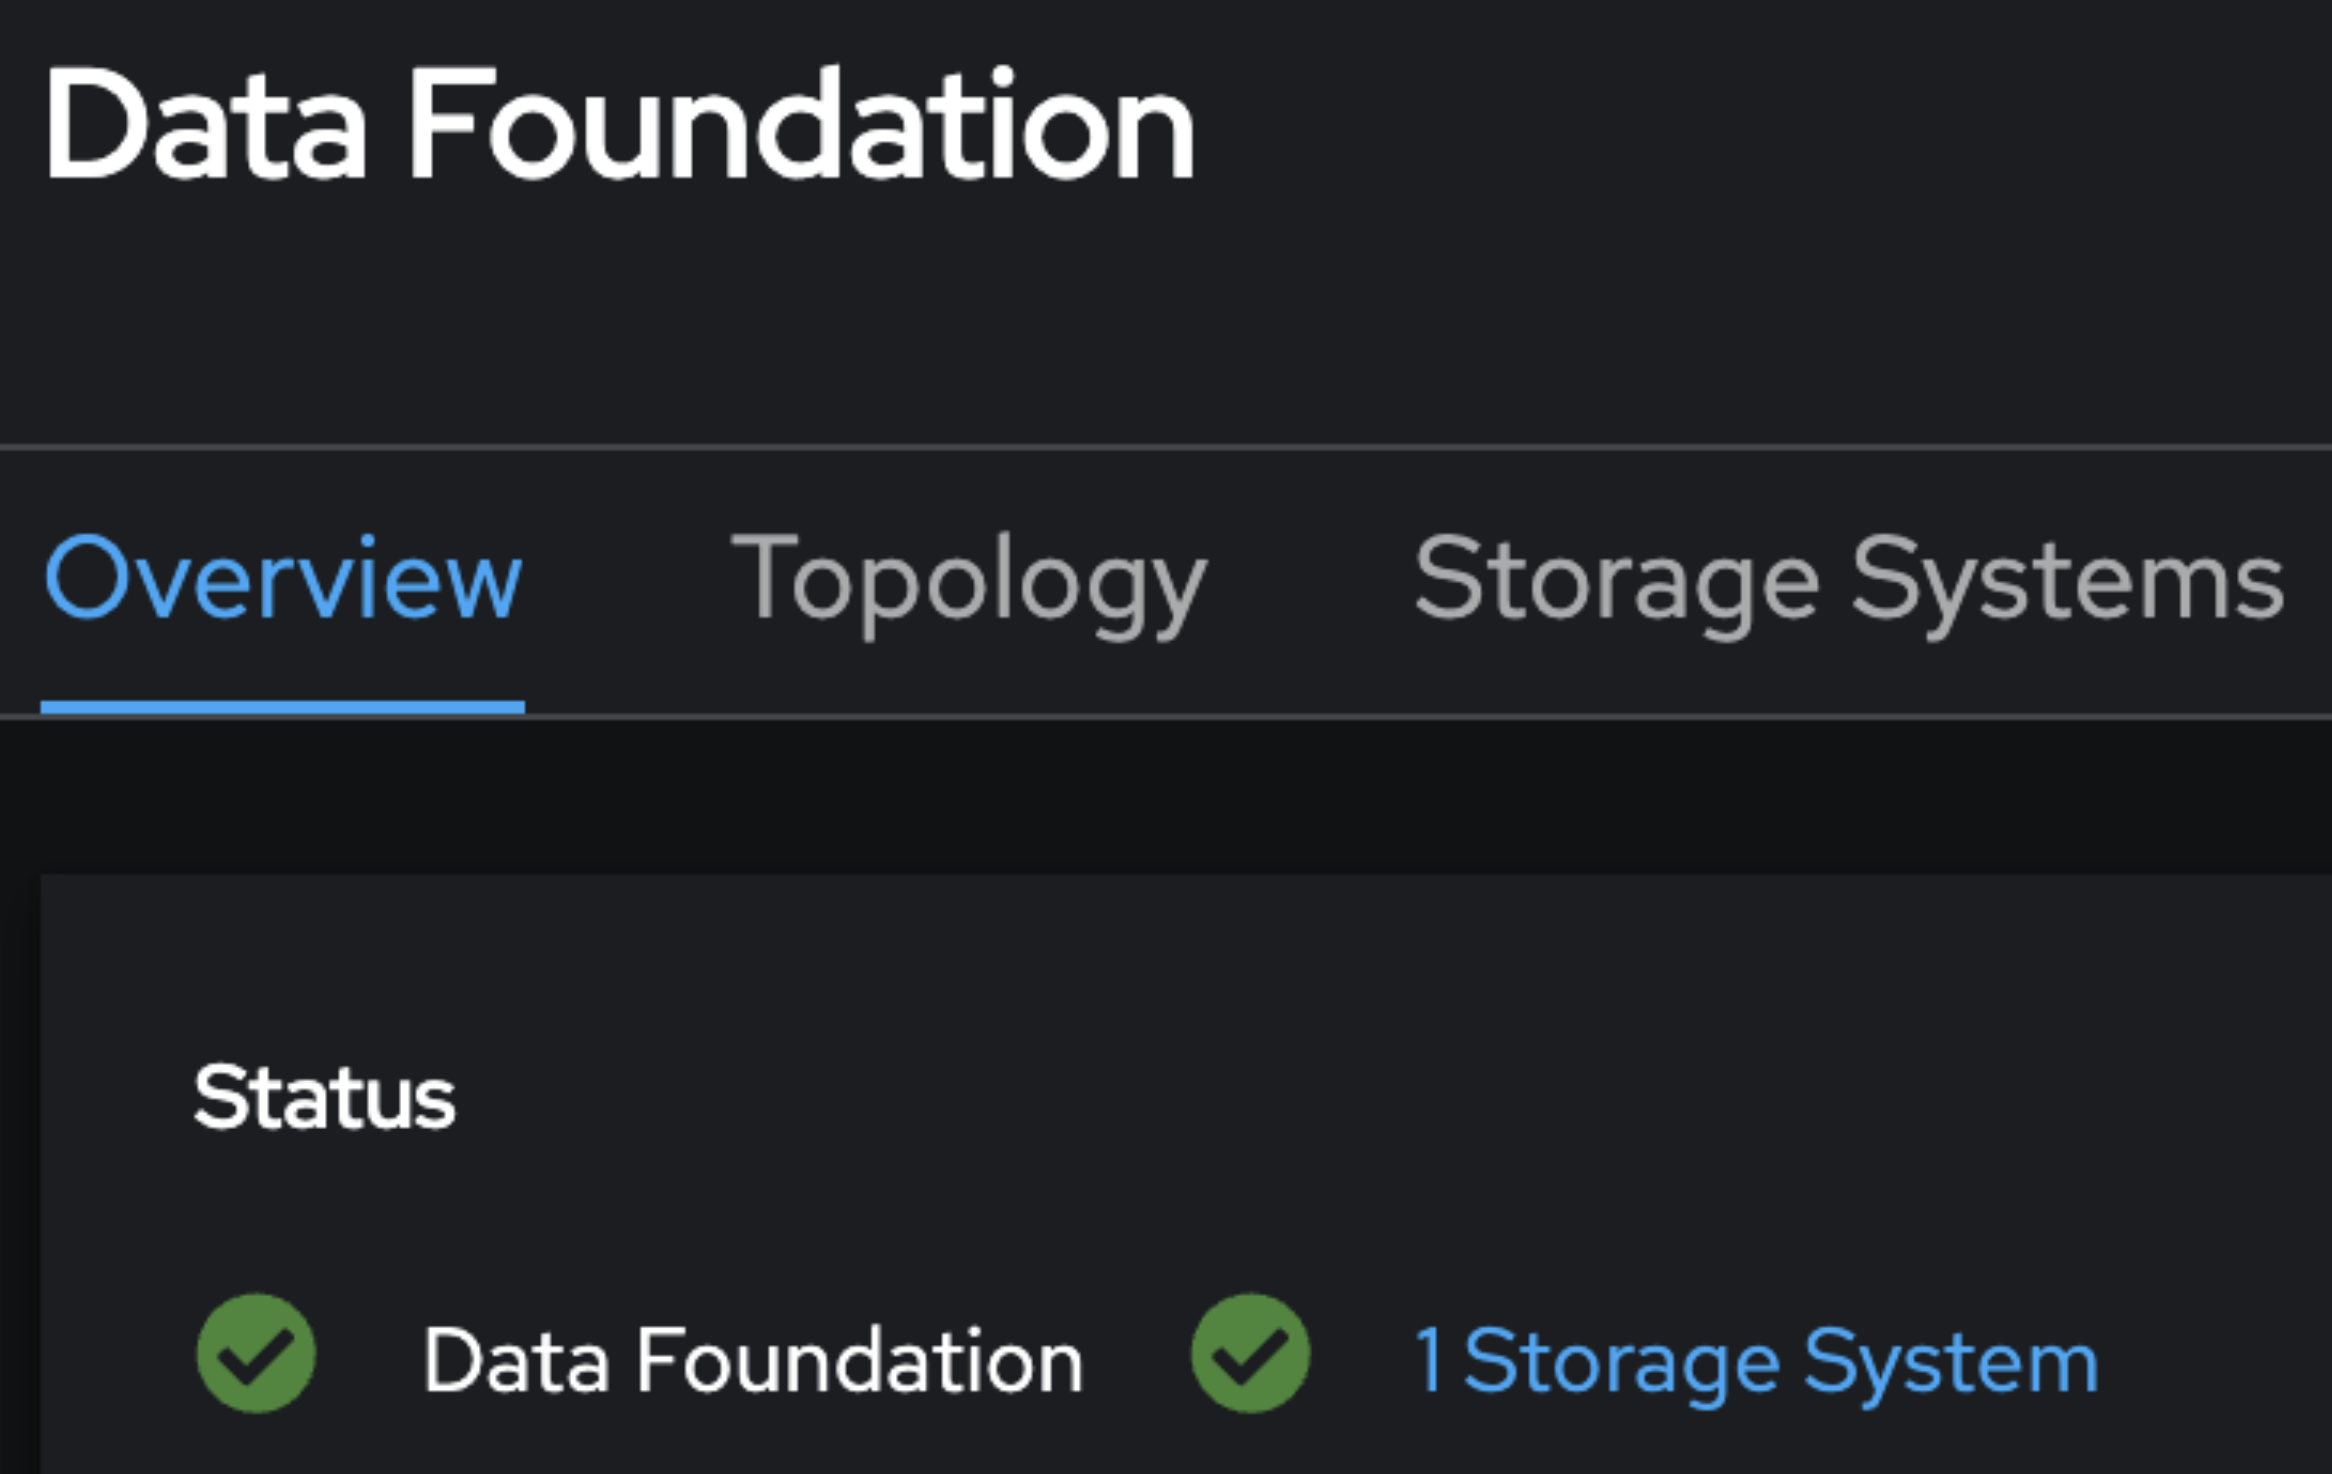The width and height of the screenshot is (2332, 1474).
Task: Click the Status card heading
Action: click(324, 1098)
